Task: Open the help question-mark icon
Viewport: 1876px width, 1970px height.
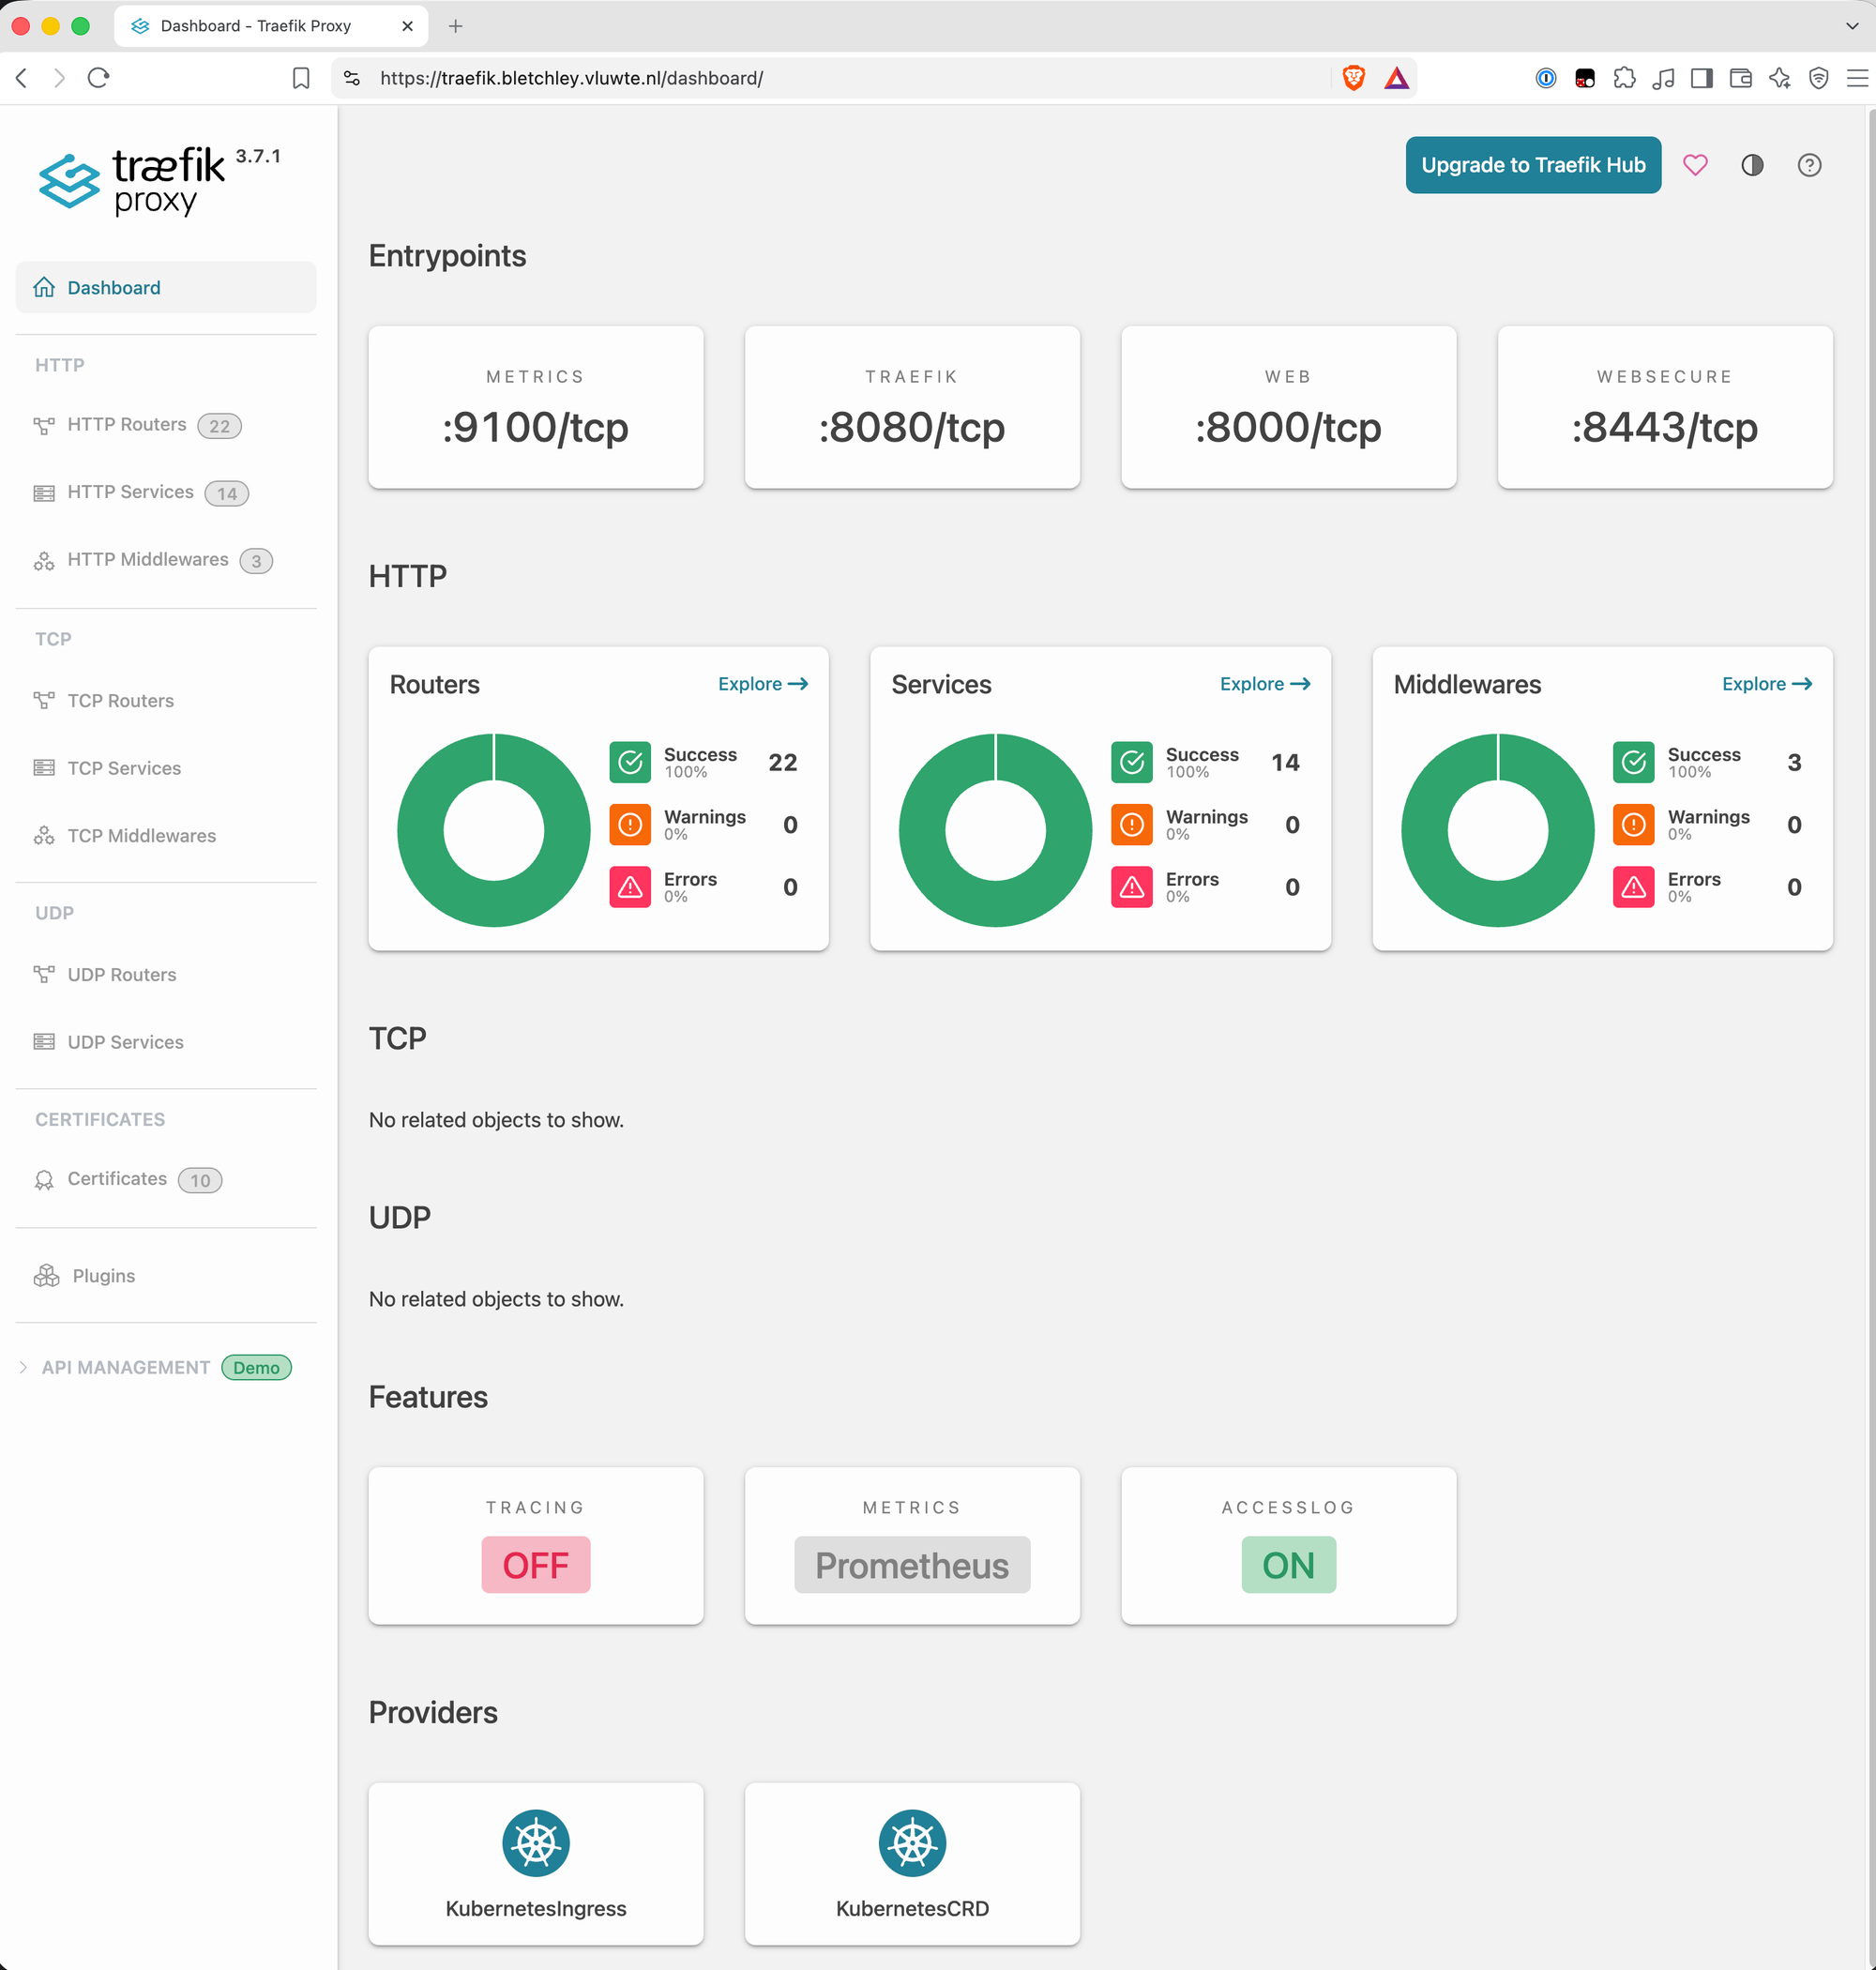Action: point(1809,165)
